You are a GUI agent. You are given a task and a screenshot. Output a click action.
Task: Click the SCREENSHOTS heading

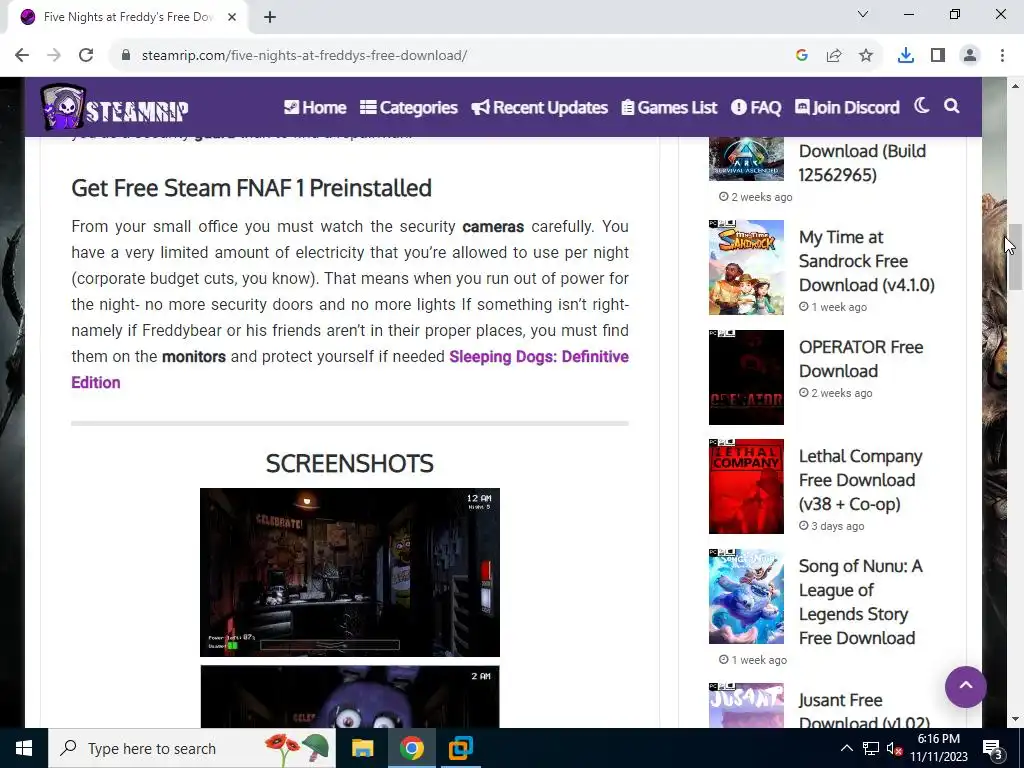[x=350, y=463]
